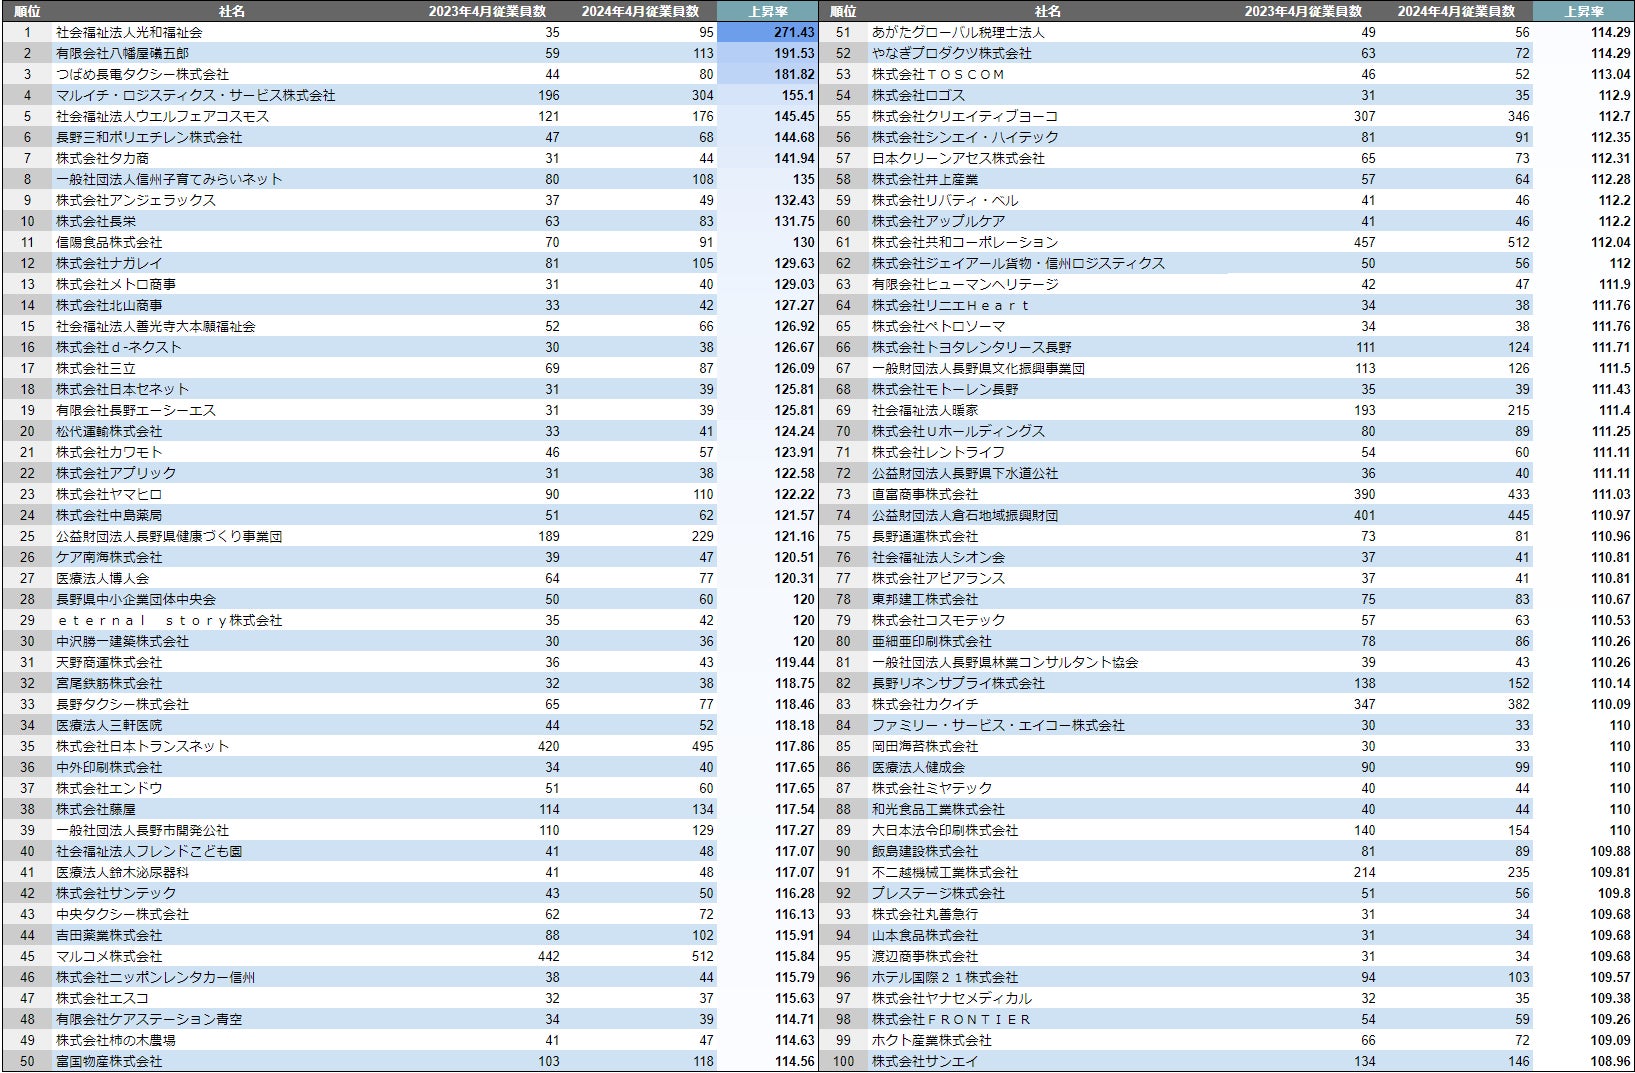Click the name 株式会社ナガレイ
Image resolution: width=1635 pixels, height=1073 pixels.
coord(109,263)
